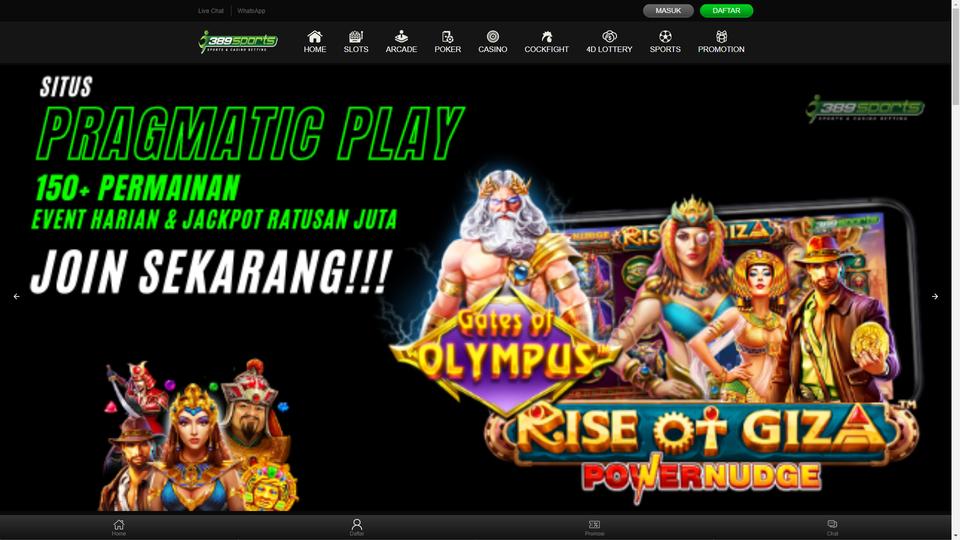Select the POKER menu item
The image size is (960, 540).
448,42
